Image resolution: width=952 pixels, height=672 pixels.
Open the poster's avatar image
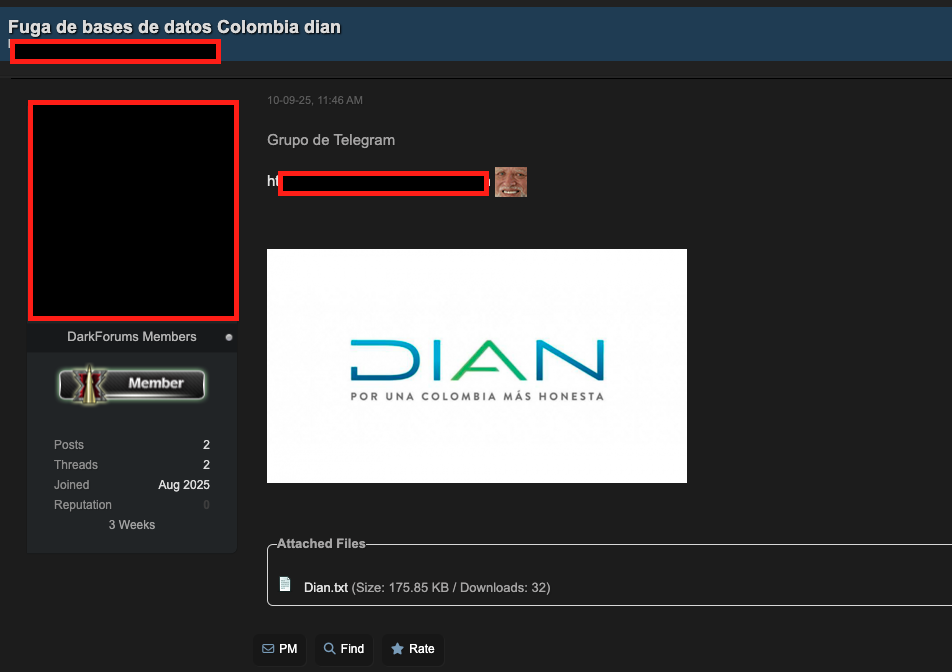pos(132,210)
